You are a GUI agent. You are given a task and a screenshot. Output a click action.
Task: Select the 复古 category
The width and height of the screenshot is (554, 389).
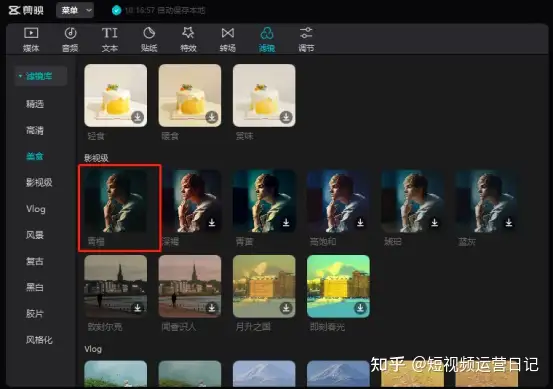35,261
